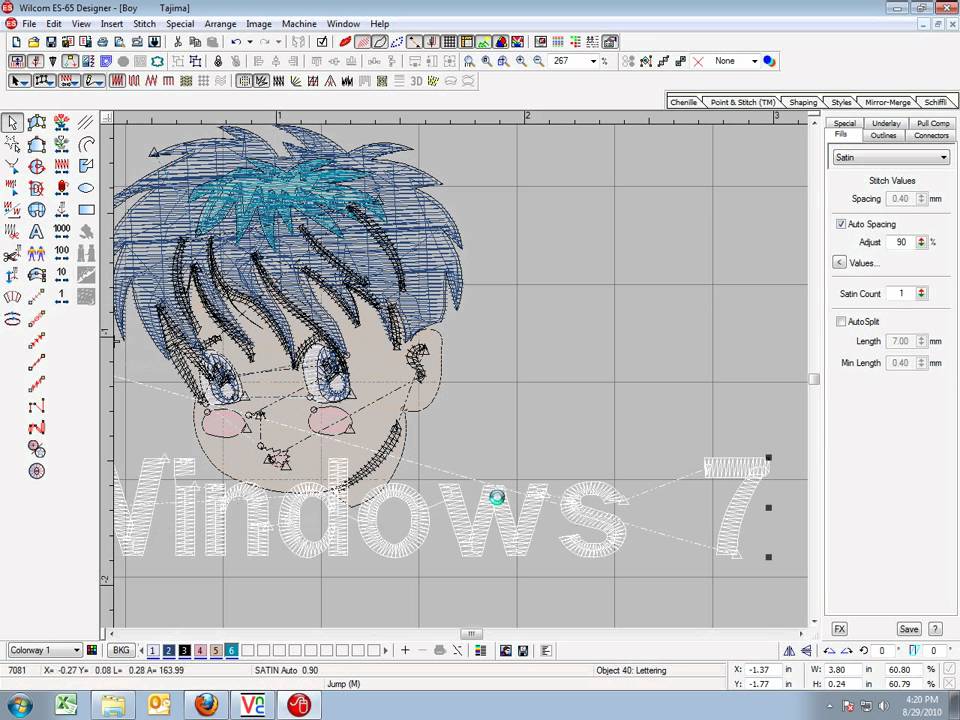Screen dimensions: 960x720
Task: Open the zoom factor 267 dropdown
Action: (593, 61)
